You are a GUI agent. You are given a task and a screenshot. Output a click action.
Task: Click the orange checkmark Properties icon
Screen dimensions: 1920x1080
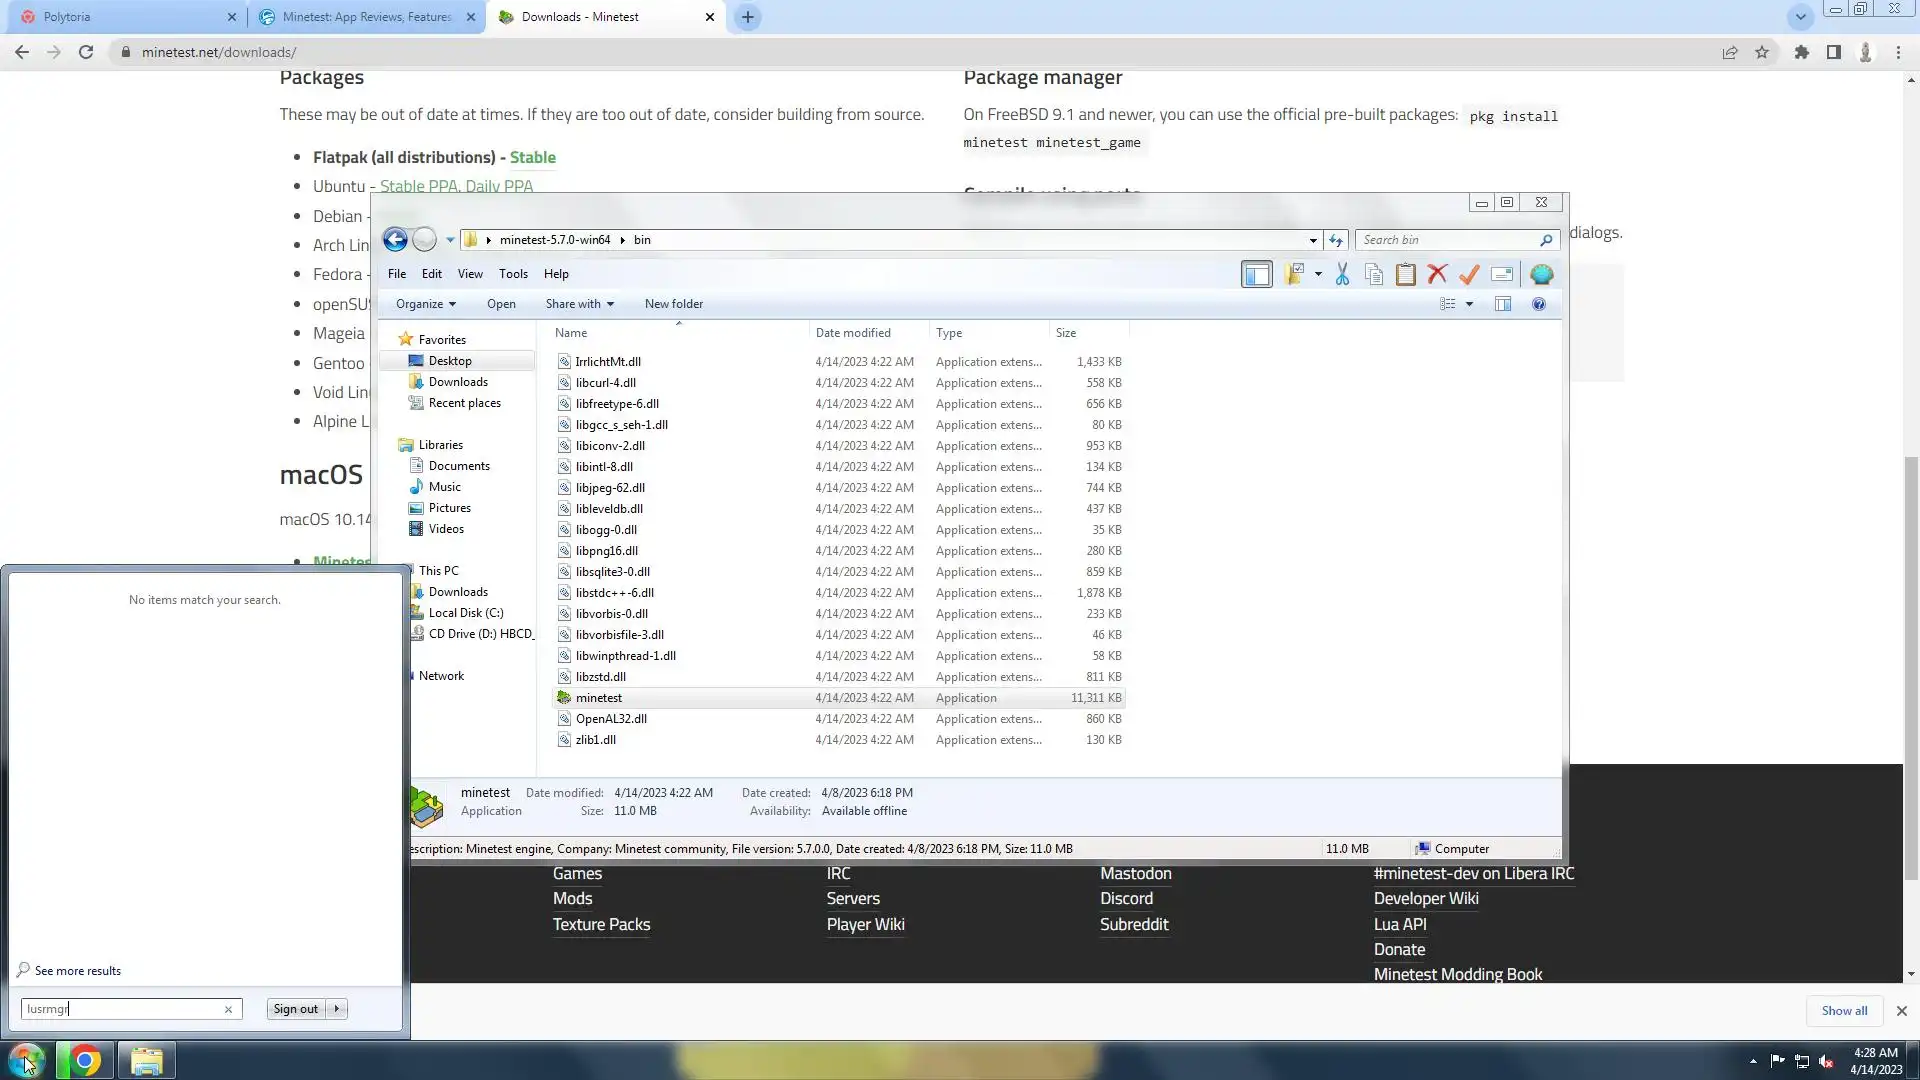pos(1469,274)
